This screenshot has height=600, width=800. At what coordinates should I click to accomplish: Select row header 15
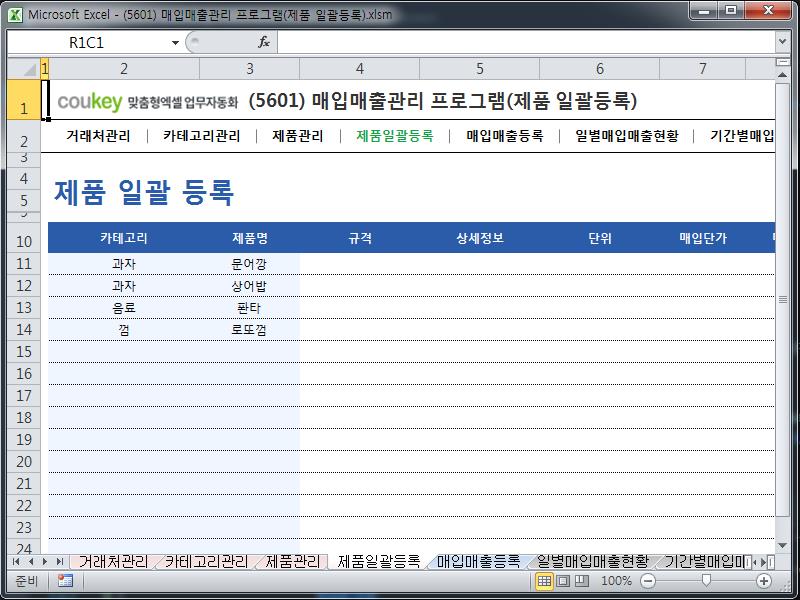[24, 352]
